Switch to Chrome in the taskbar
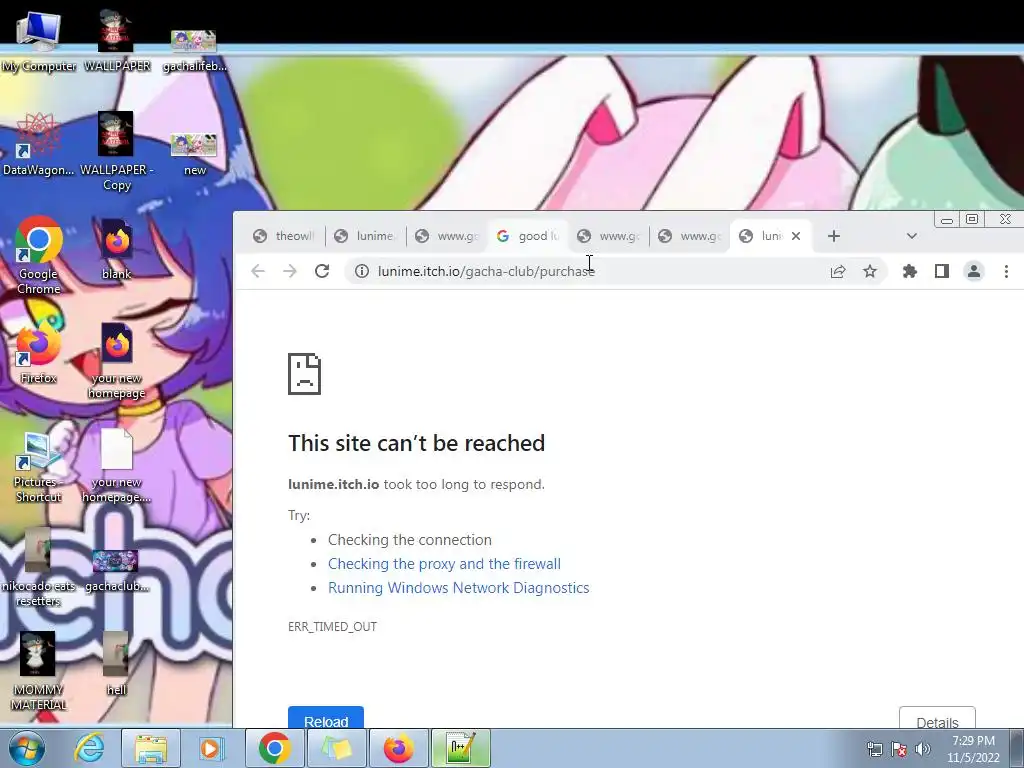 (x=274, y=748)
